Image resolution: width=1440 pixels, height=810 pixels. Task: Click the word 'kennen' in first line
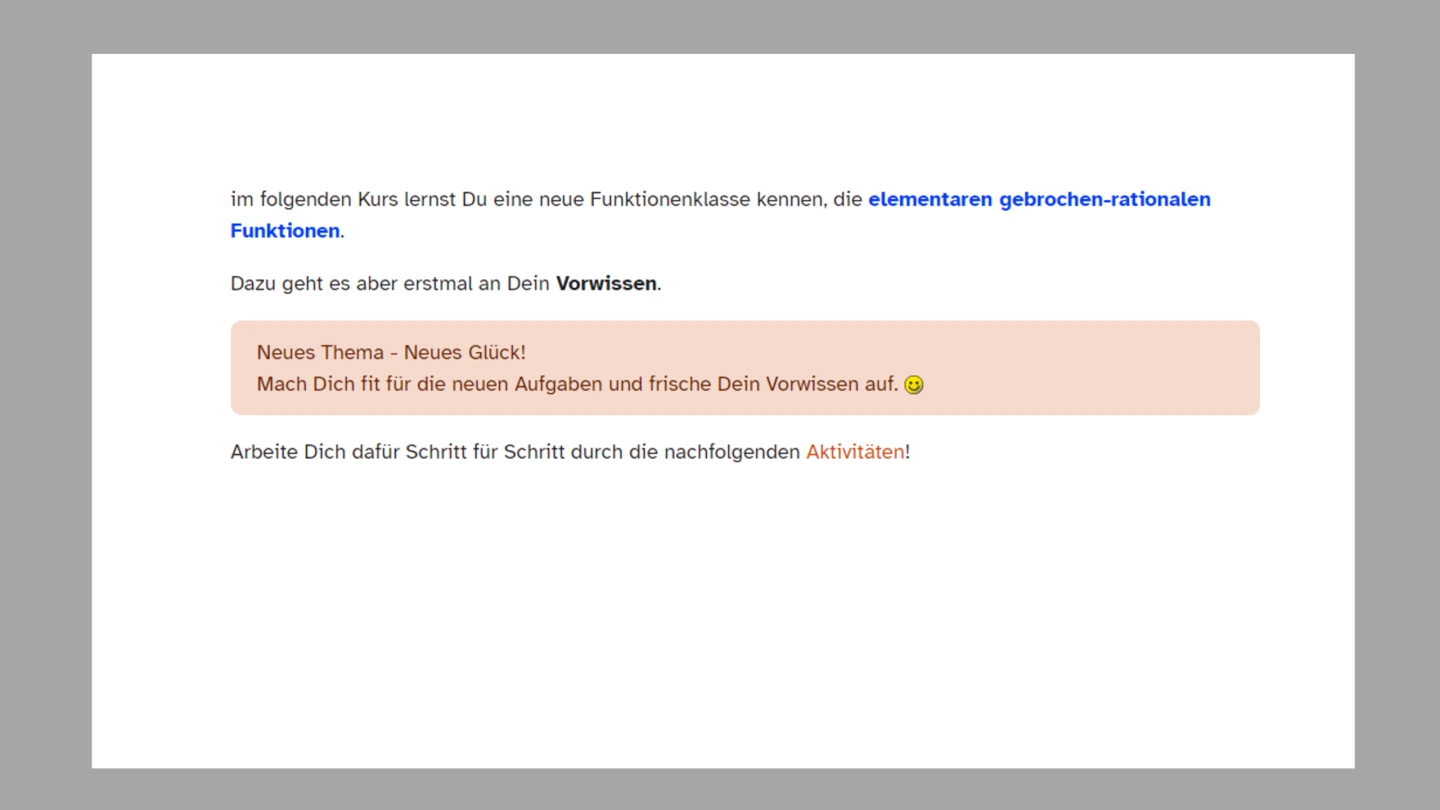(791, 199)
